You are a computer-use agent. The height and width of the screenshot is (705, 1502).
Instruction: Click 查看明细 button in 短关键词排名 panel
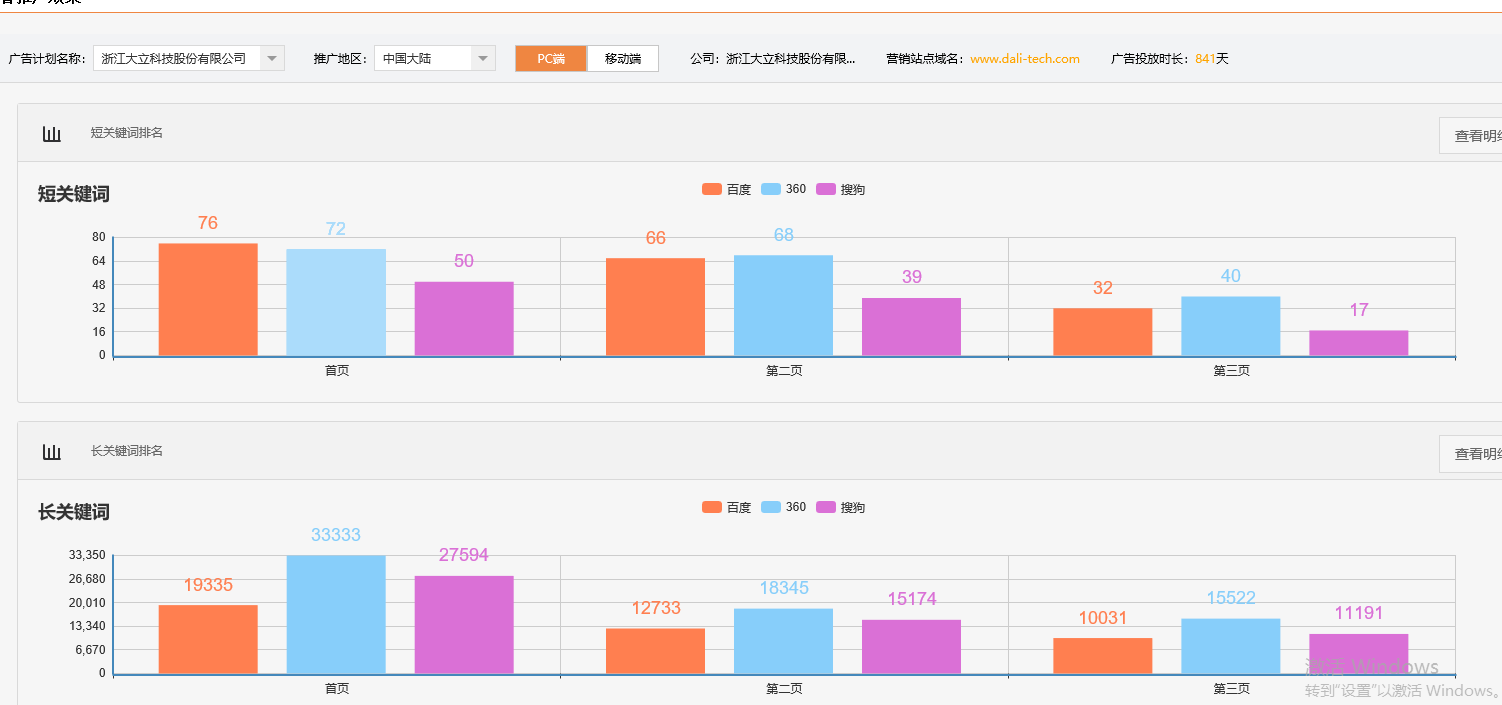[1470, 136]
